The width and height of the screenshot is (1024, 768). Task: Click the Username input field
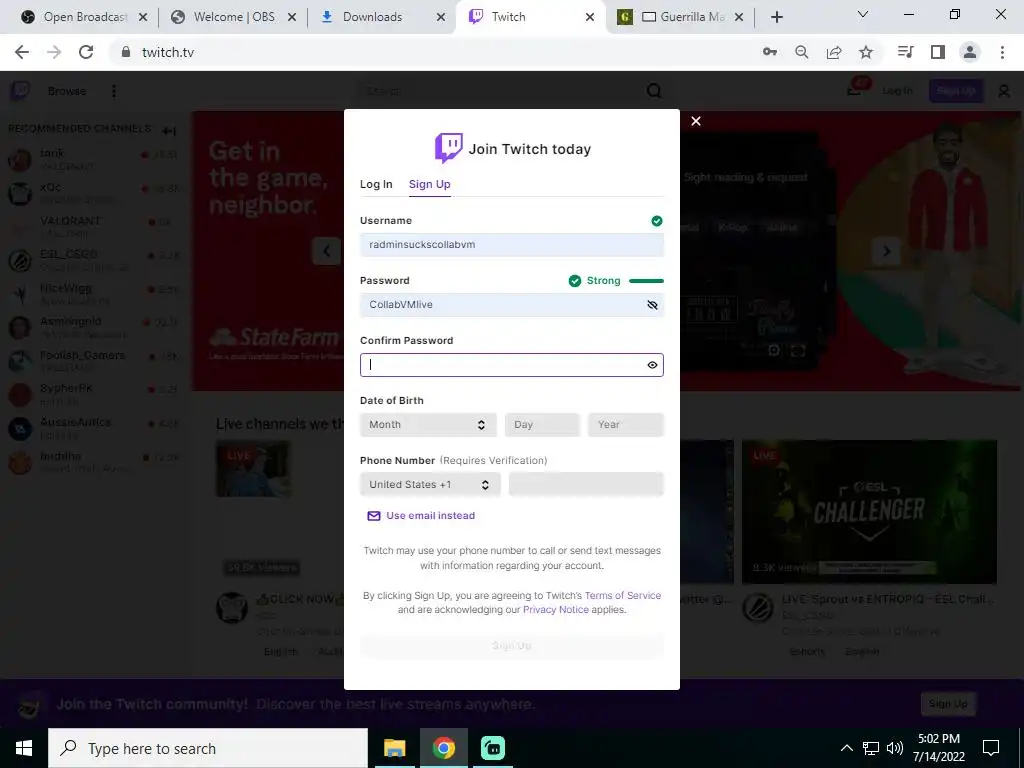pyautogui.click(x=511, y=245)
